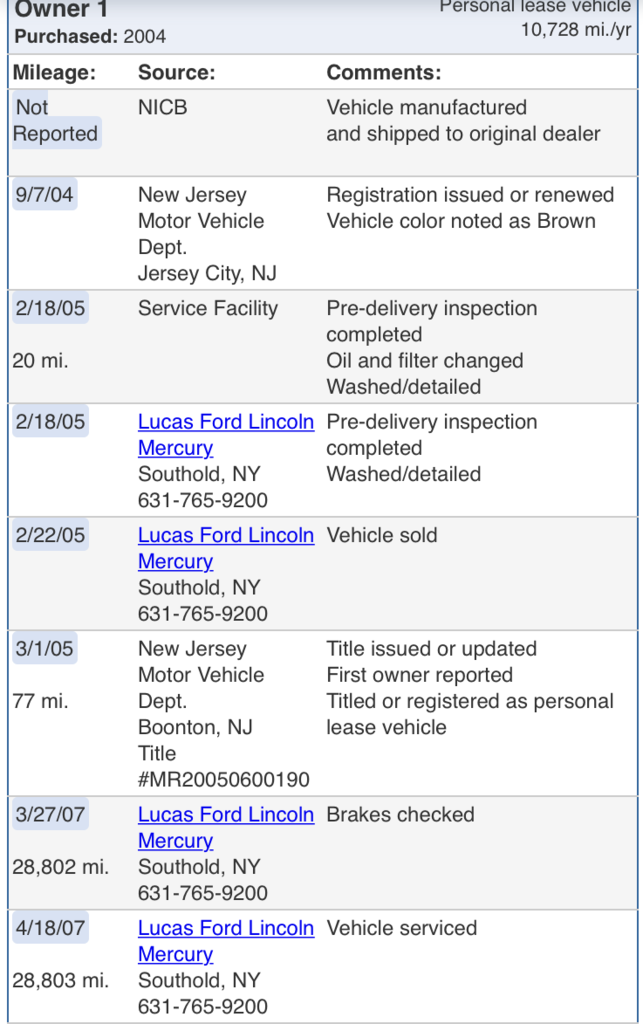Click the Source column header
643x1024 pixels.
pos(176,72)
